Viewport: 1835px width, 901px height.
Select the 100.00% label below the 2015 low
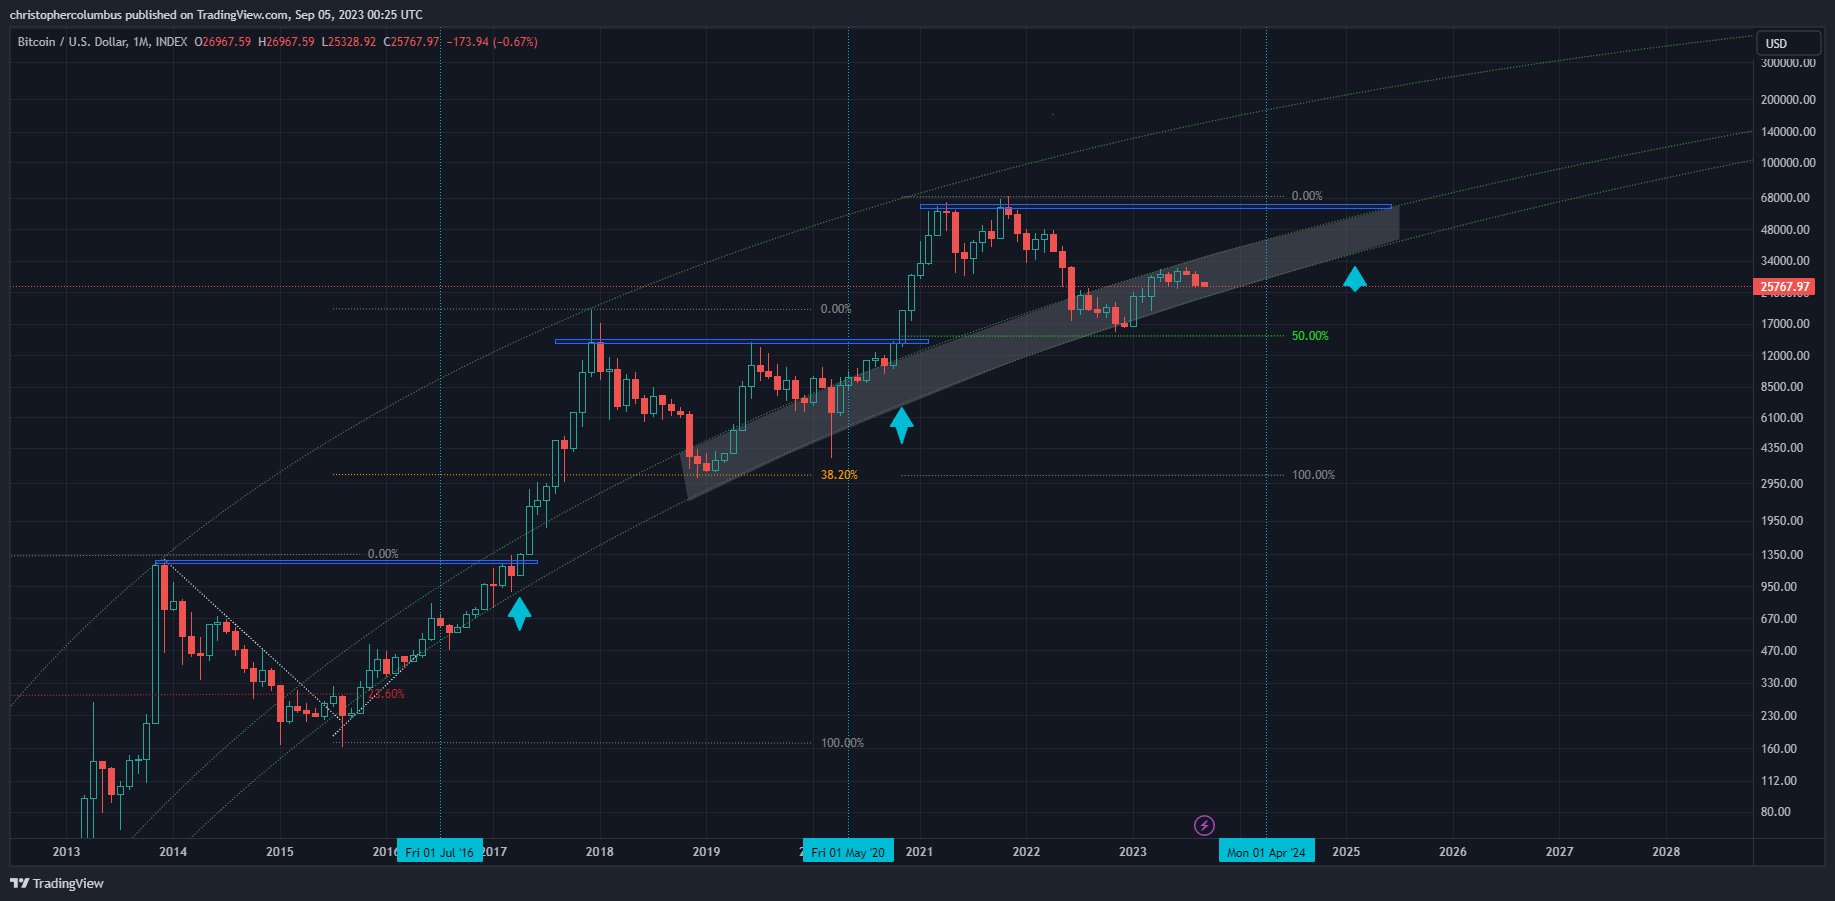pyautogui.click(x=842, y=743)
